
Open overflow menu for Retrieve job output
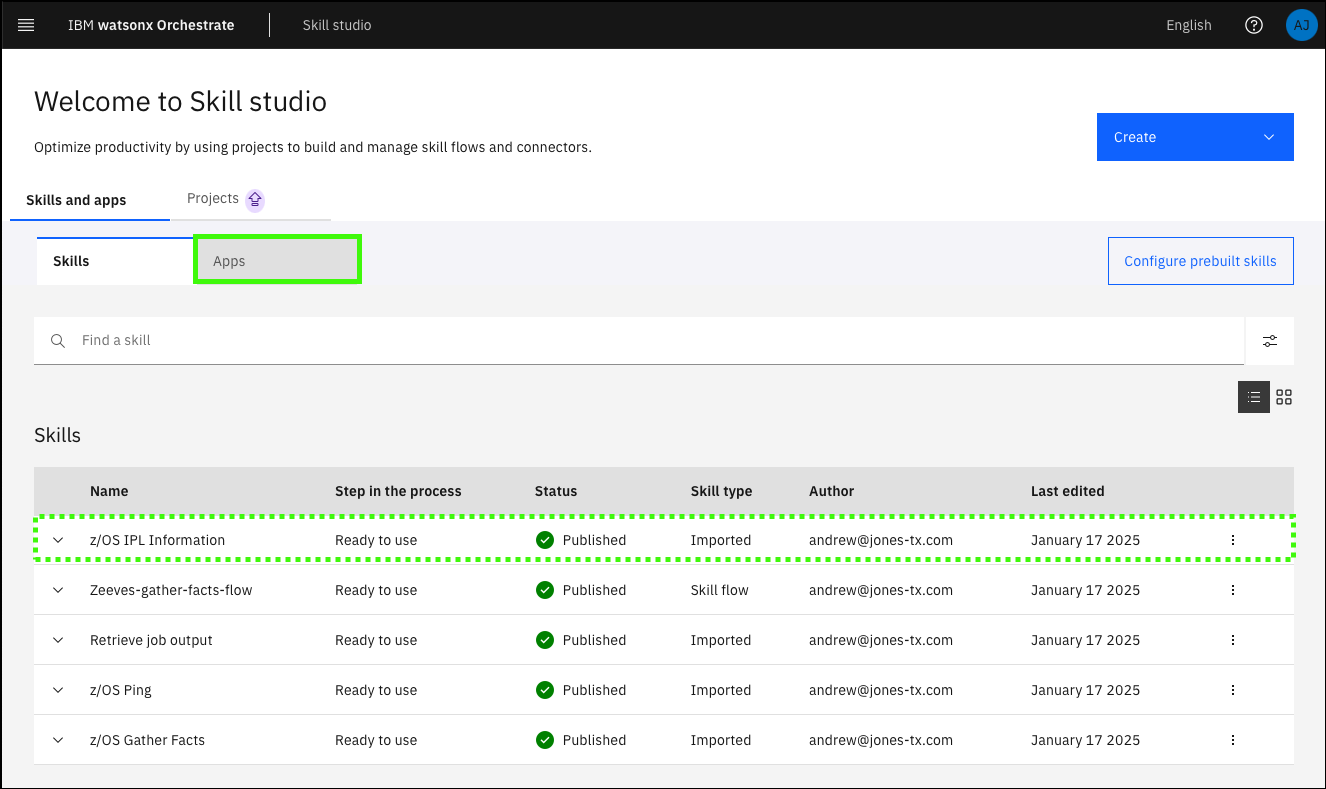(1233, 640)
